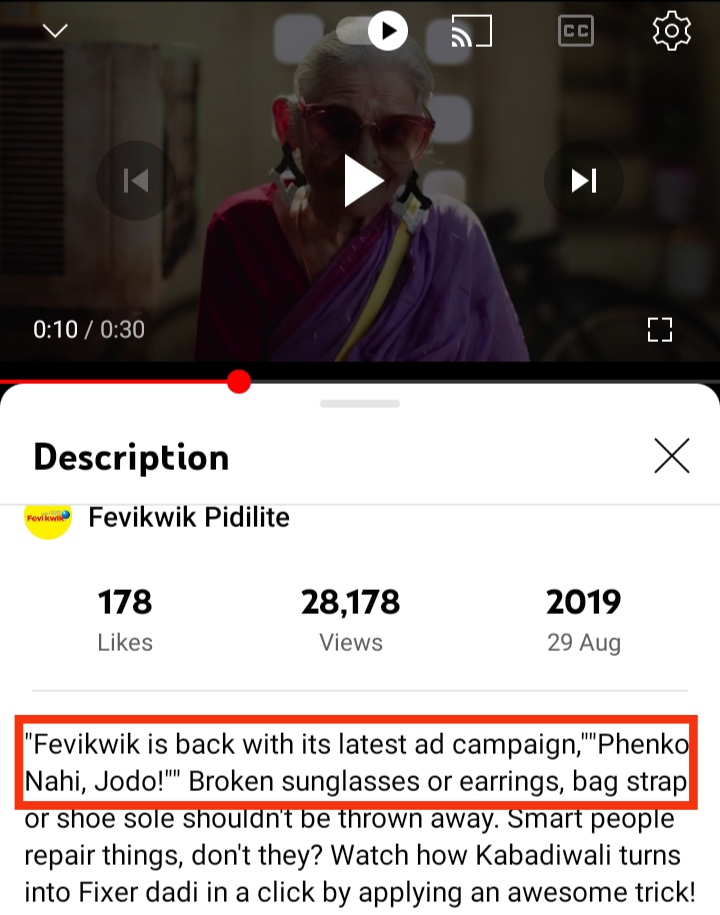The width and height of the screenshot is (720, 915).
Task: Close the Description panel
Action: click(672, 456)
